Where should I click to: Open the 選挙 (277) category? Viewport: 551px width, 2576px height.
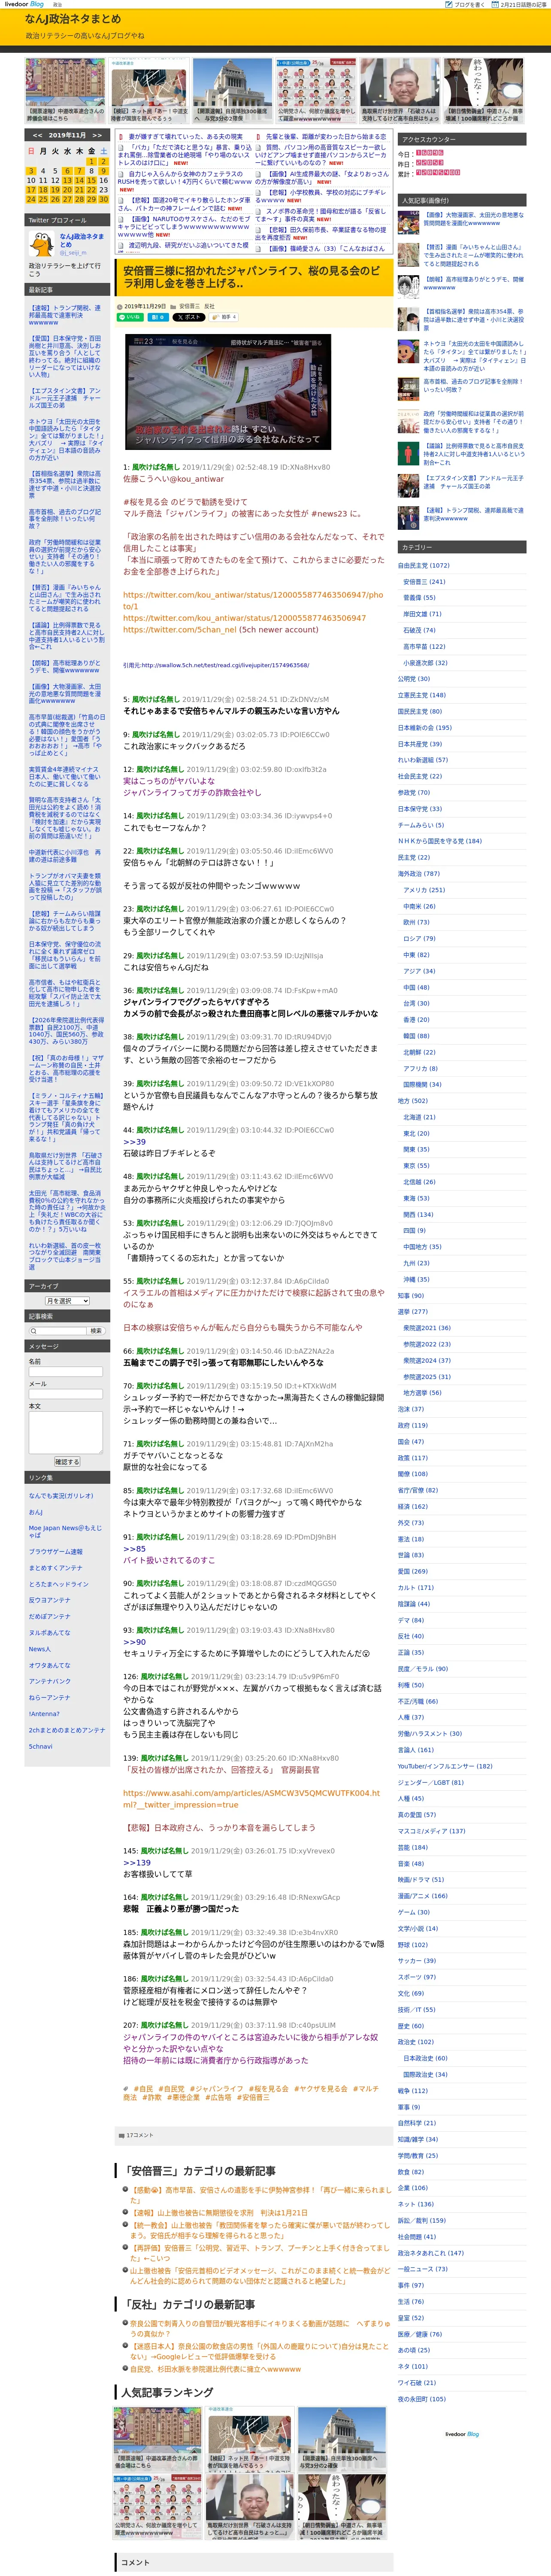pos(413,1311)
